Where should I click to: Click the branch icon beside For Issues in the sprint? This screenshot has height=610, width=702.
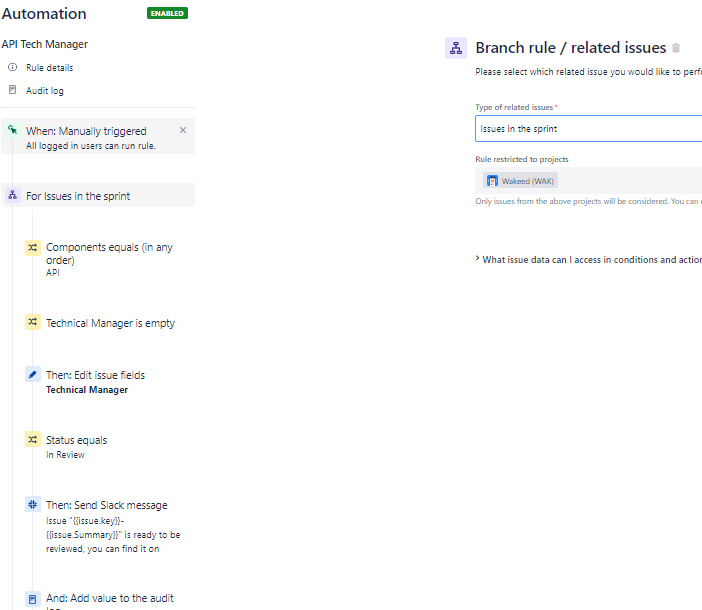pyautogui.click(x=12, y=196)
